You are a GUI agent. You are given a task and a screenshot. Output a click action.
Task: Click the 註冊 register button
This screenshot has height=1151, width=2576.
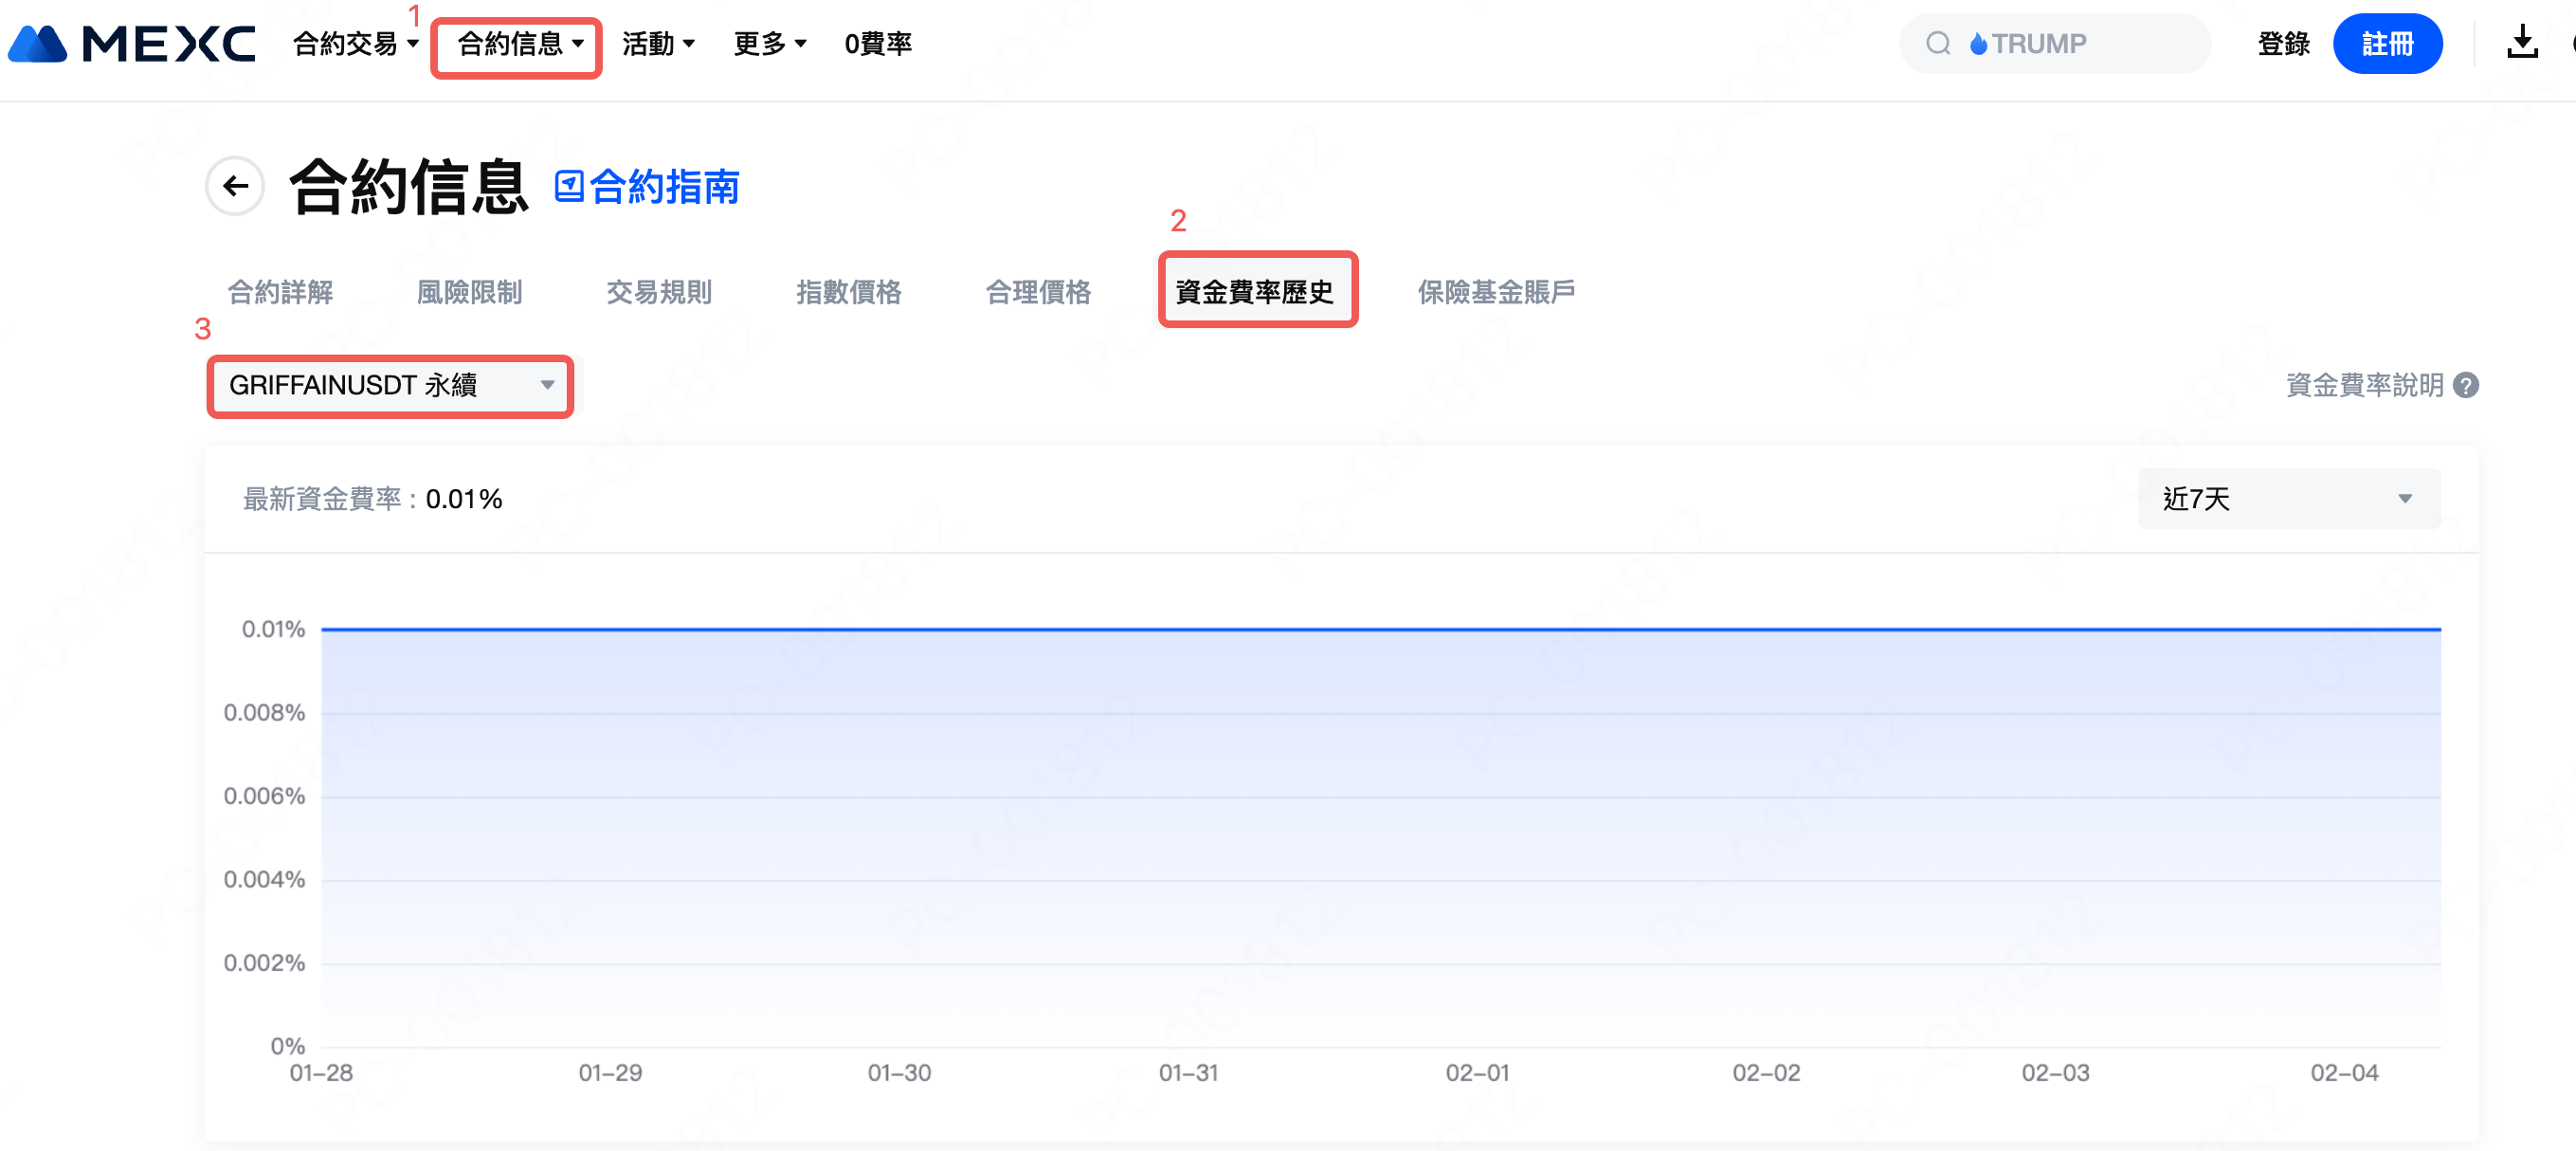coord(2386,44)
